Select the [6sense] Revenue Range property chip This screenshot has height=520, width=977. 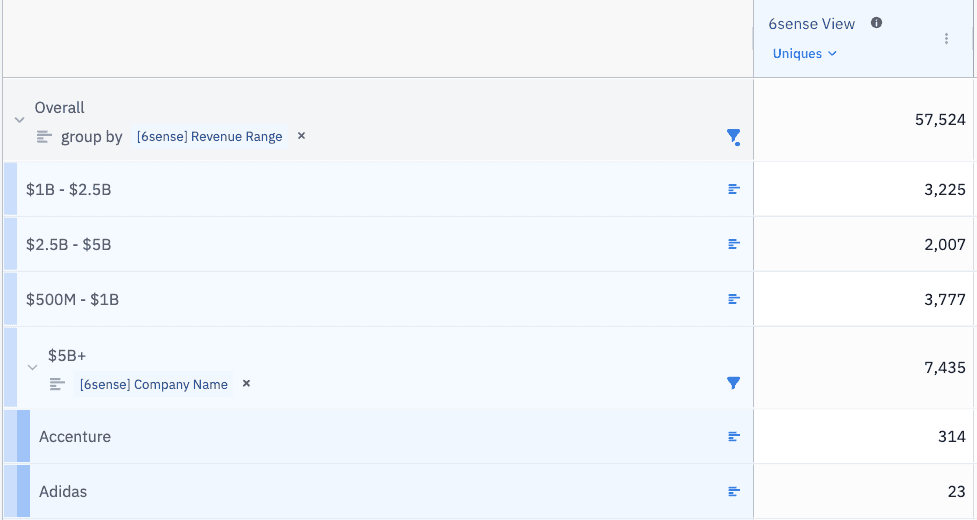tap(209, 137)
